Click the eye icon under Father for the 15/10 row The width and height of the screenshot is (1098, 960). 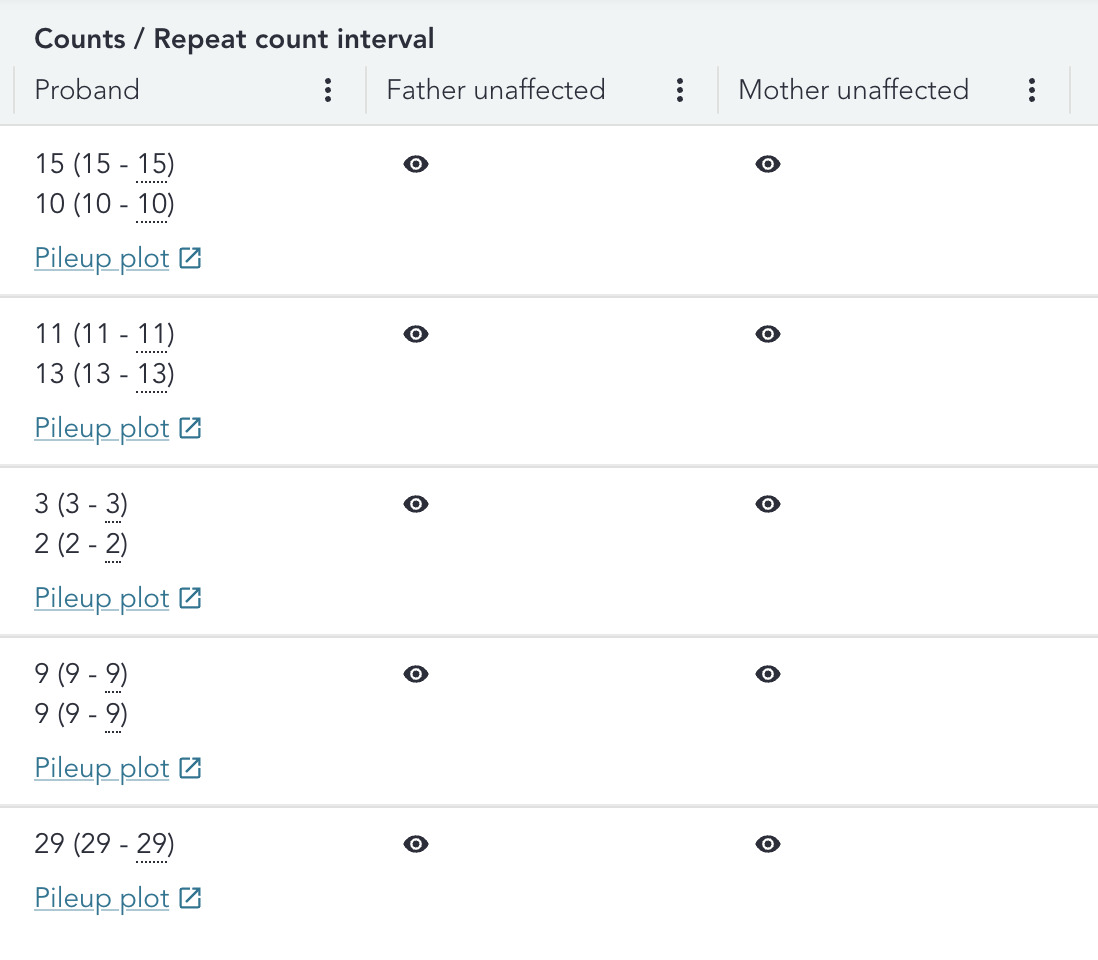[x=415, y=163]
